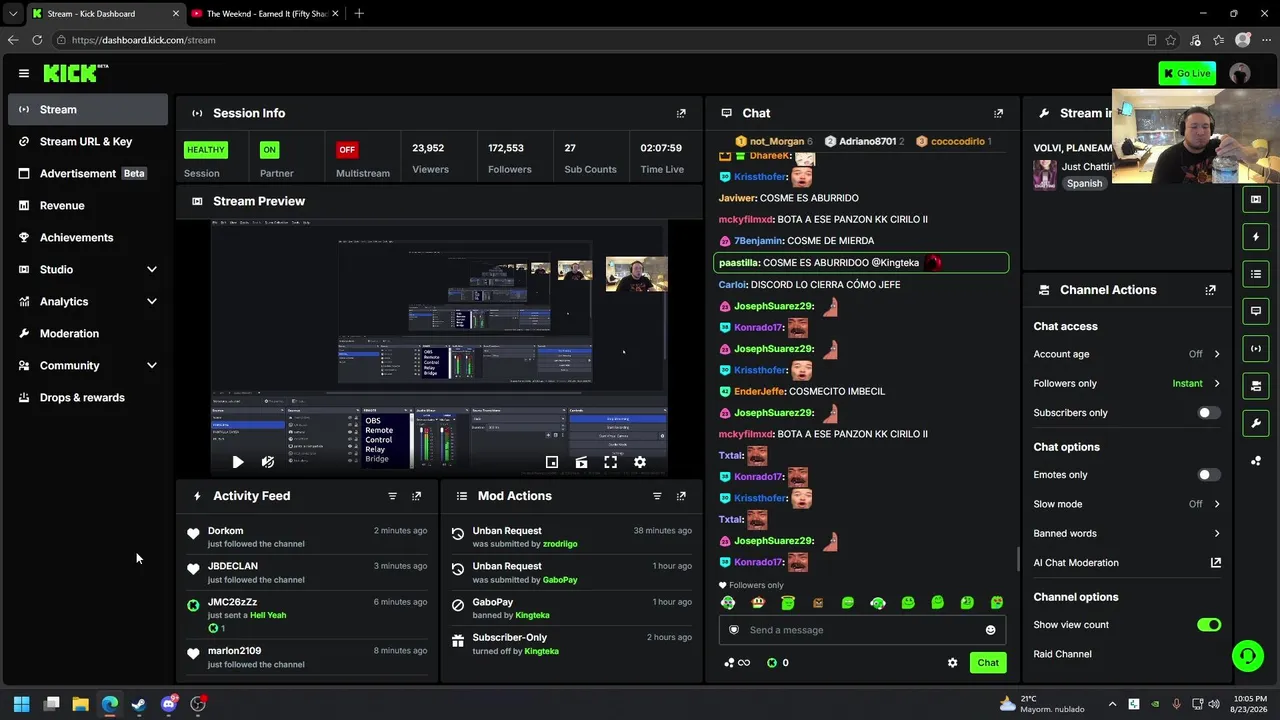Open Achievements in the sidebar
The width and height of the screenshot is (1280, 720).
88,238
